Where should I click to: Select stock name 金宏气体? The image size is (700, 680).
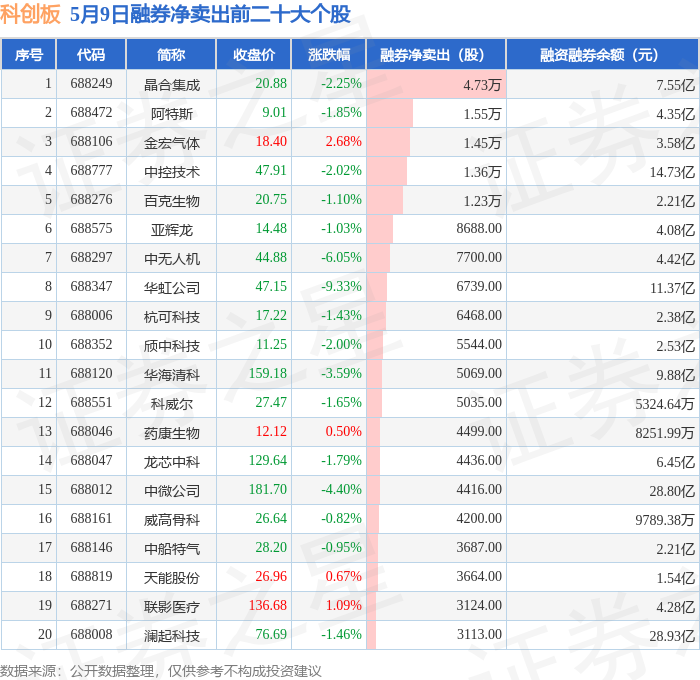(x=171, y=142)
